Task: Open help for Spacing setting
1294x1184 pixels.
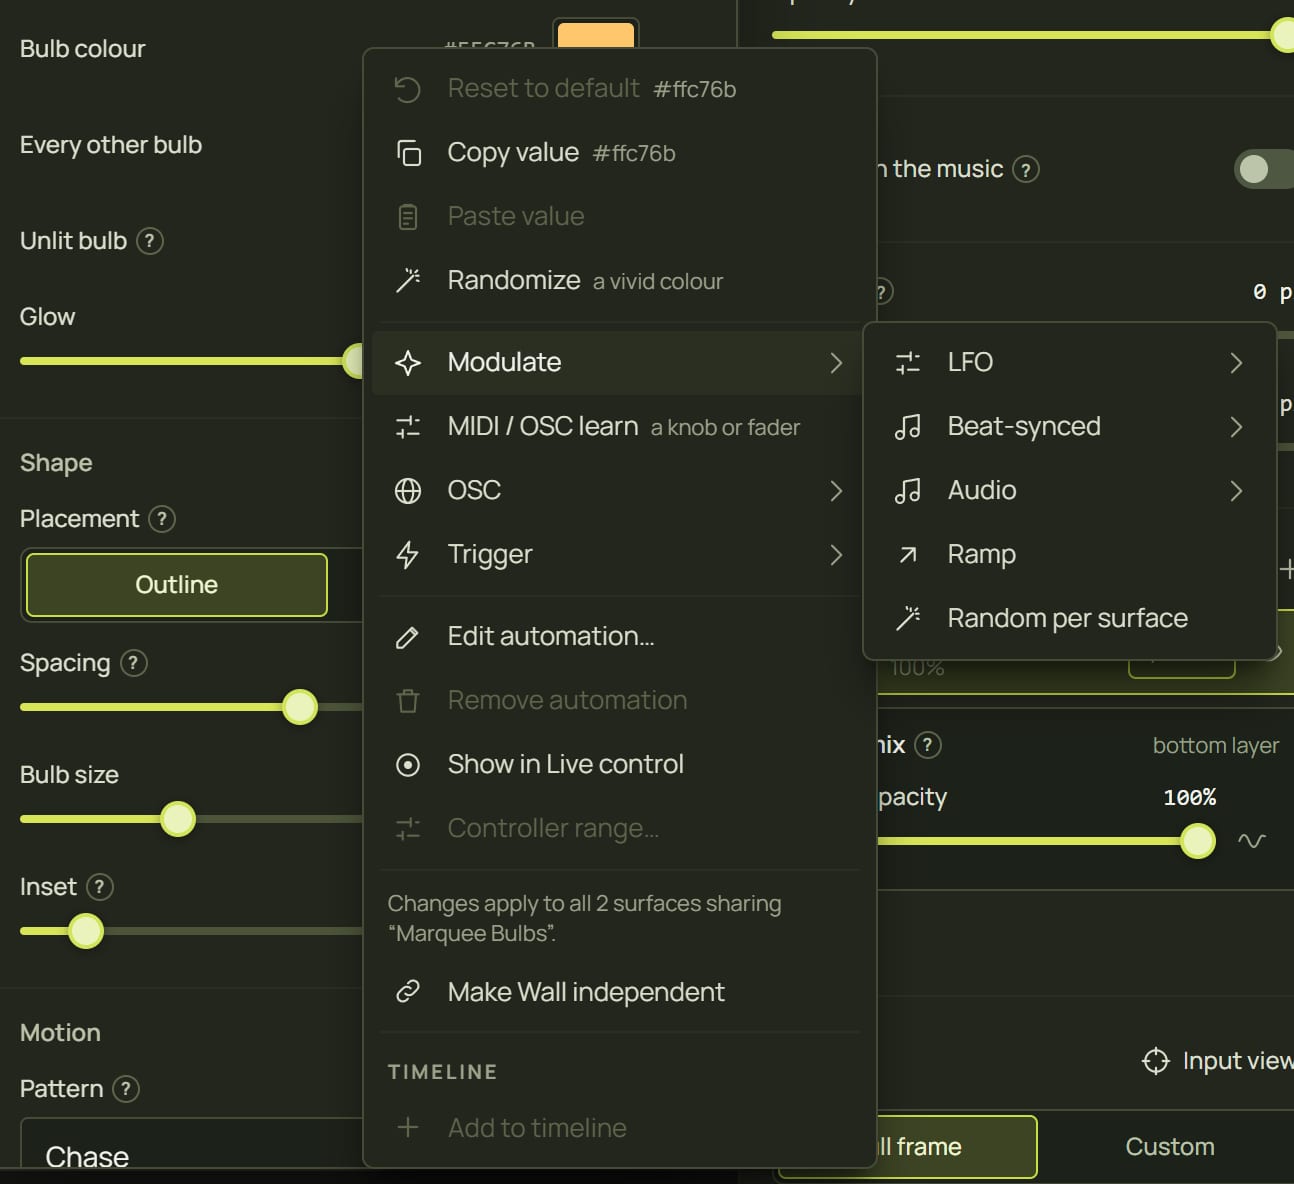Action: (134, 663)
